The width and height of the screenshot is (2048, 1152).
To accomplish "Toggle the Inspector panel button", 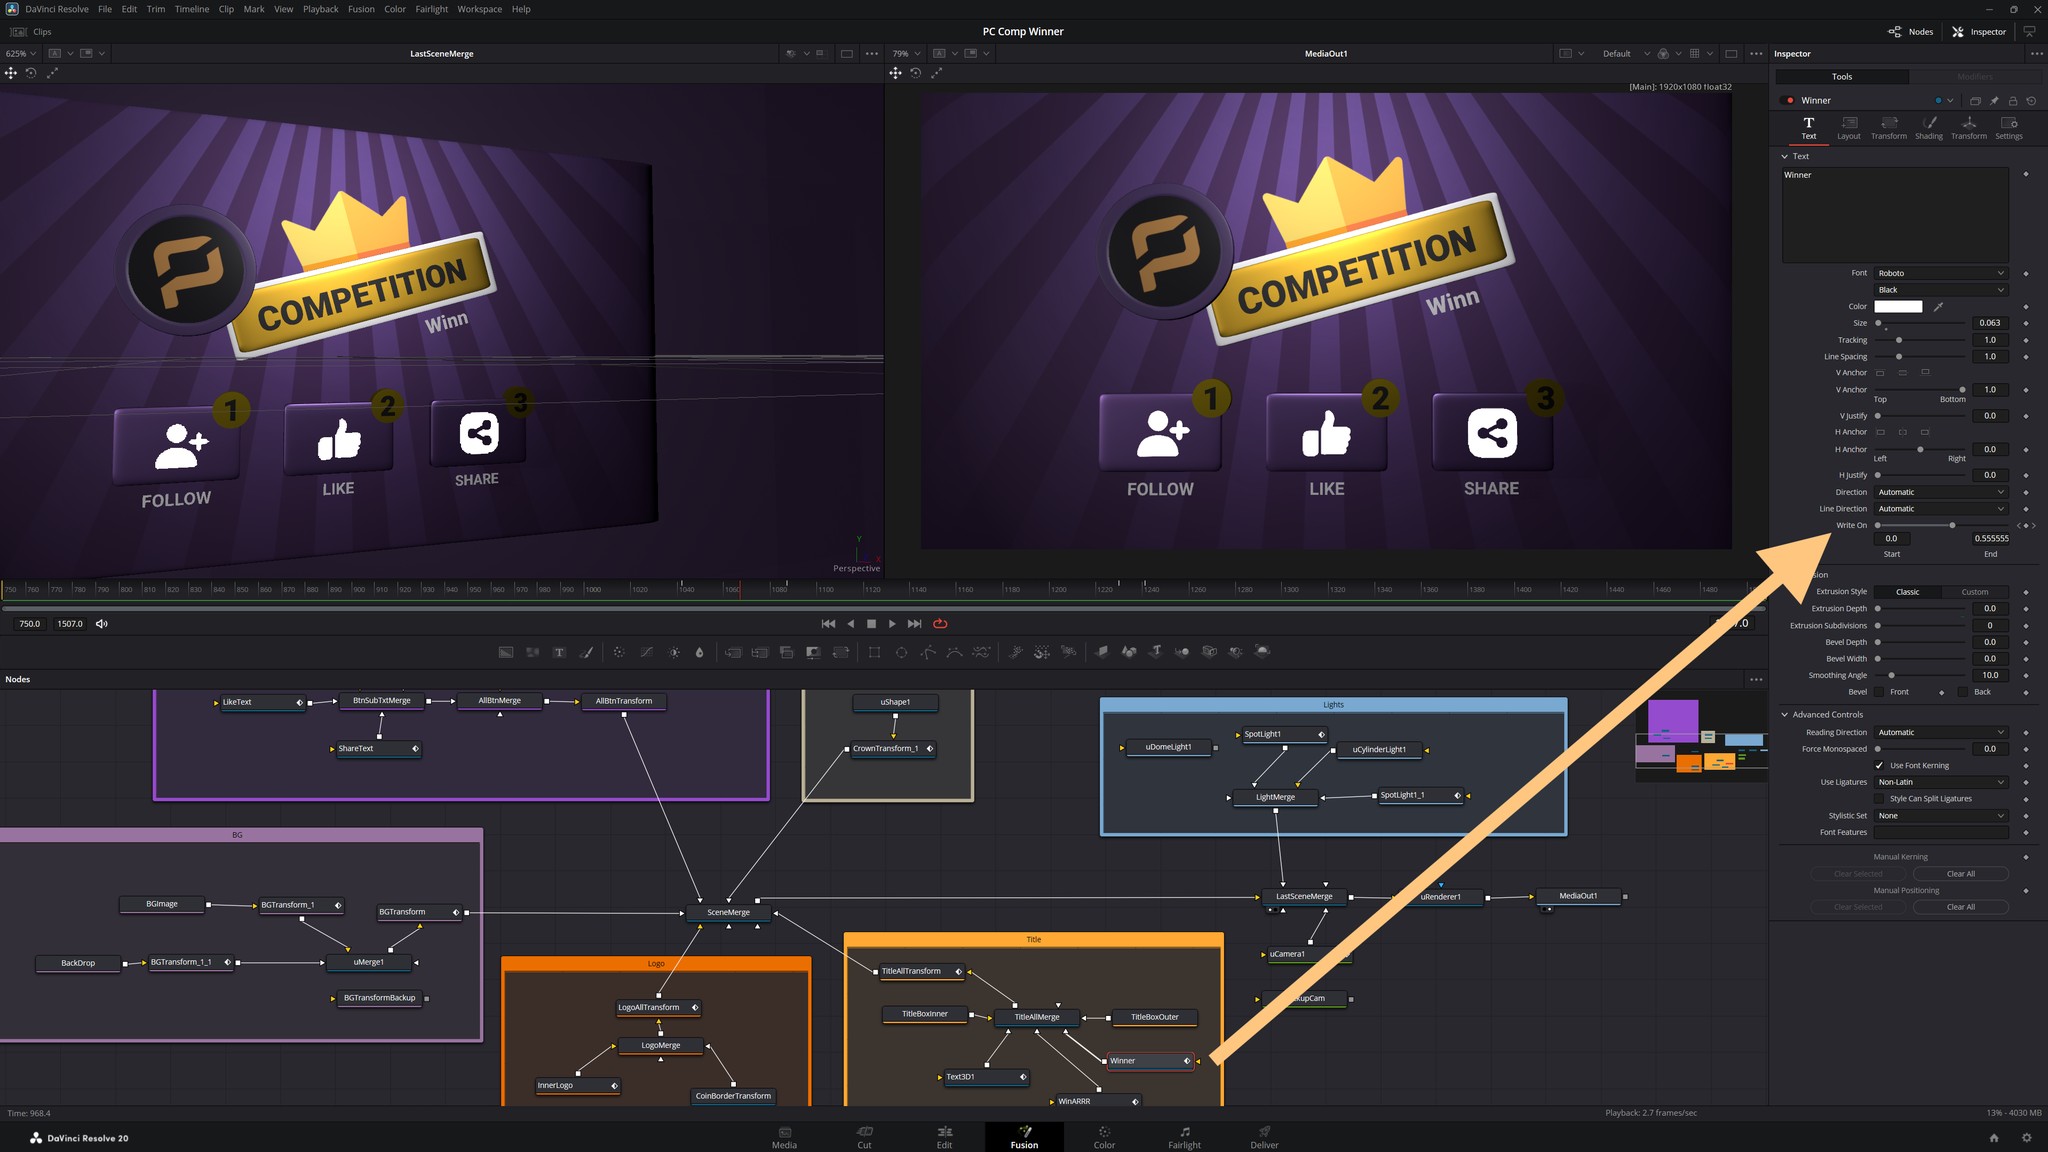I will point(1979,32).
